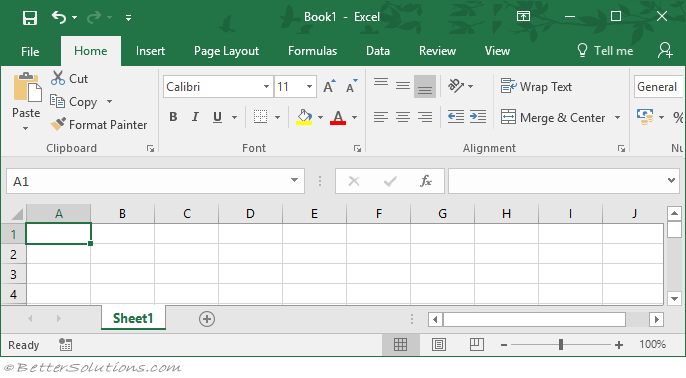Activate Format Painter
The image size is (686, 378).
coord(99,125)
